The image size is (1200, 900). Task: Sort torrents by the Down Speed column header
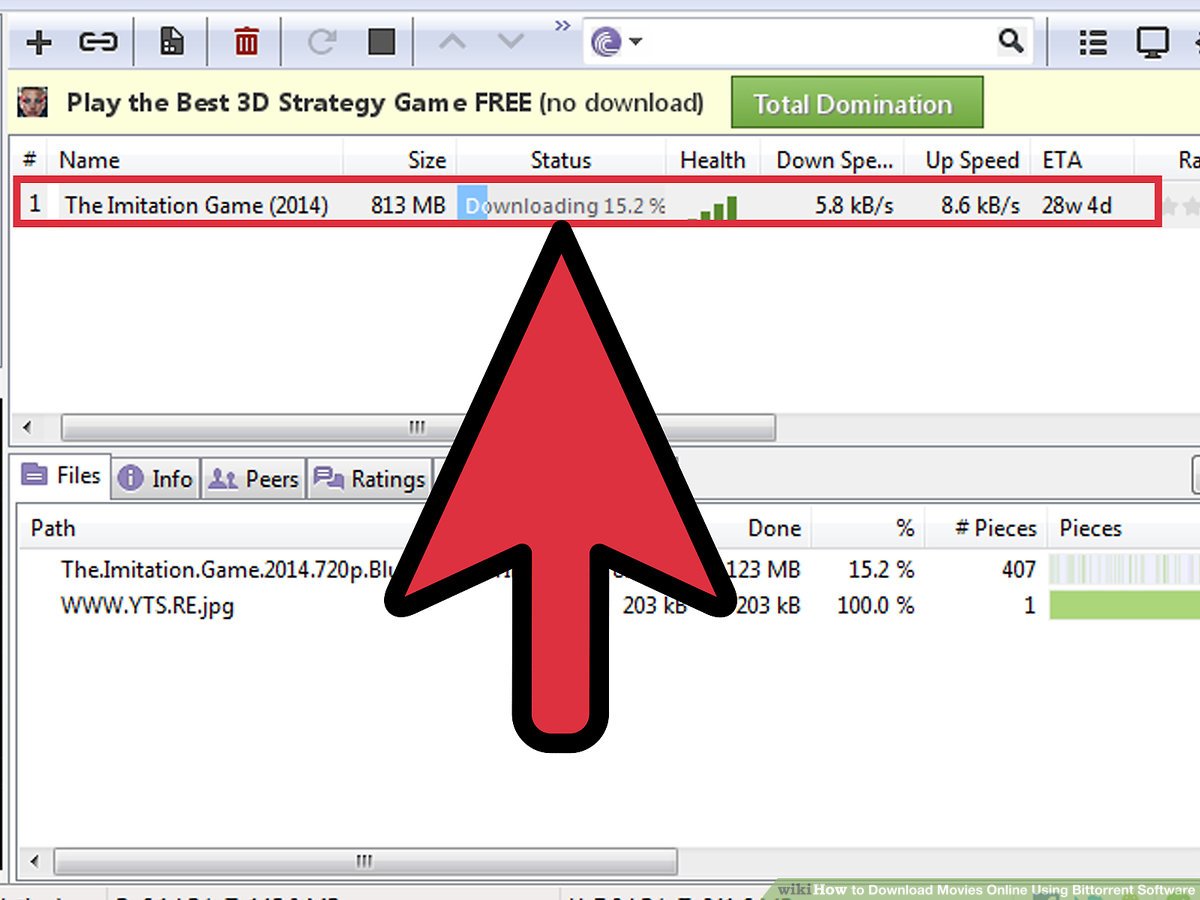pos(833,160)
